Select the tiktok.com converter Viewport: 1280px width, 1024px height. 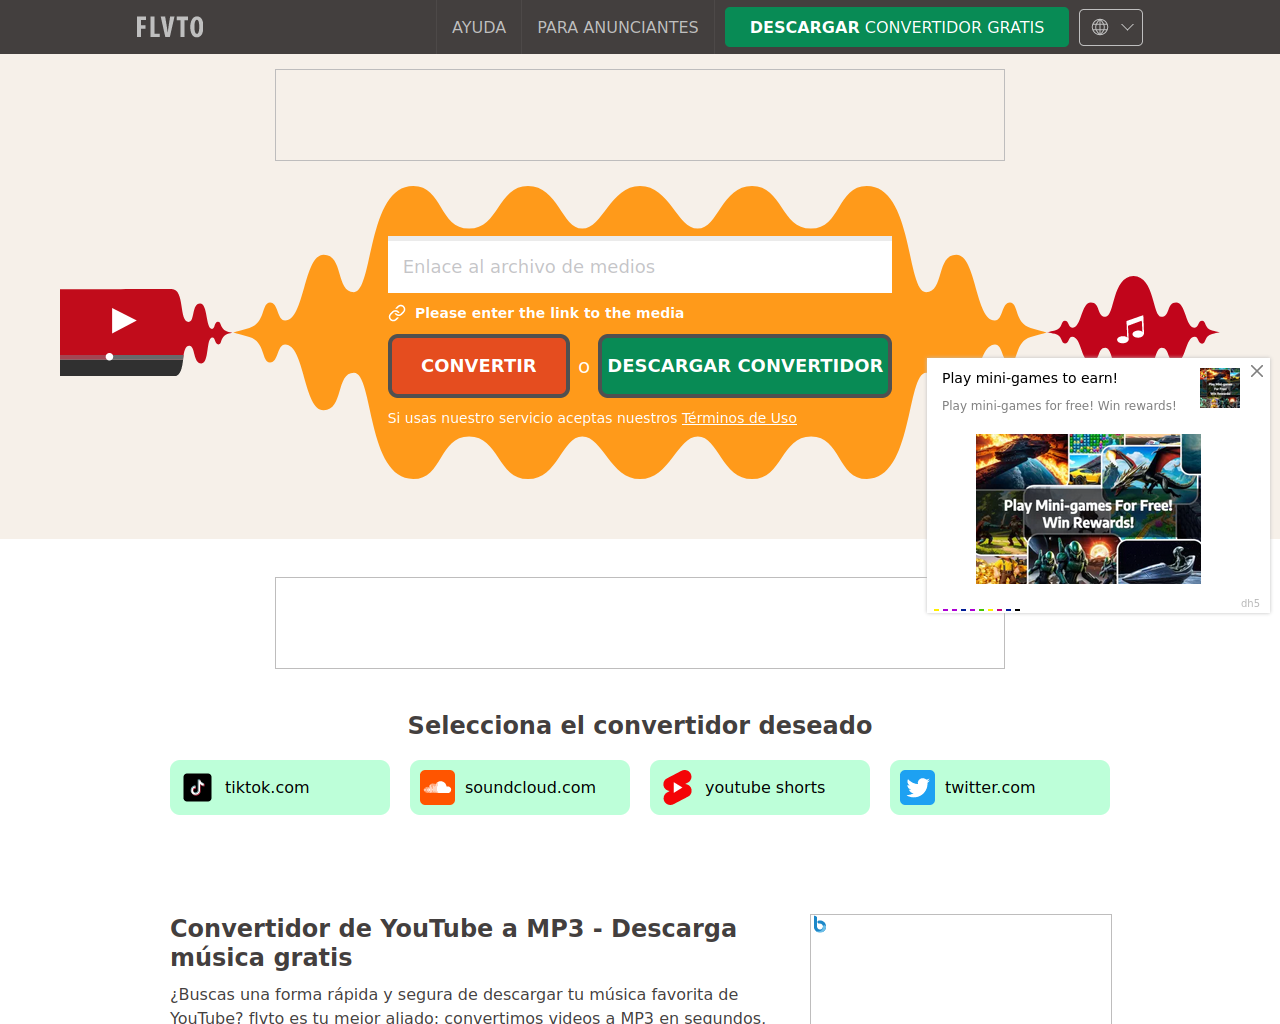280,787
